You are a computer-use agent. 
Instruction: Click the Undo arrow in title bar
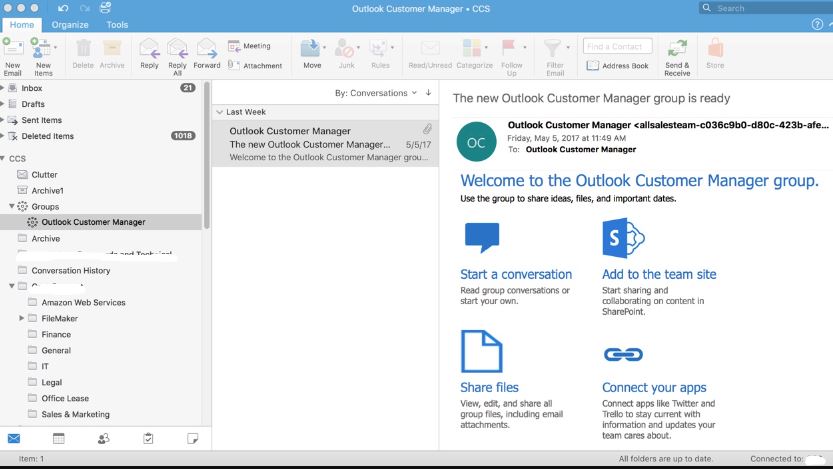pos(63,8)
